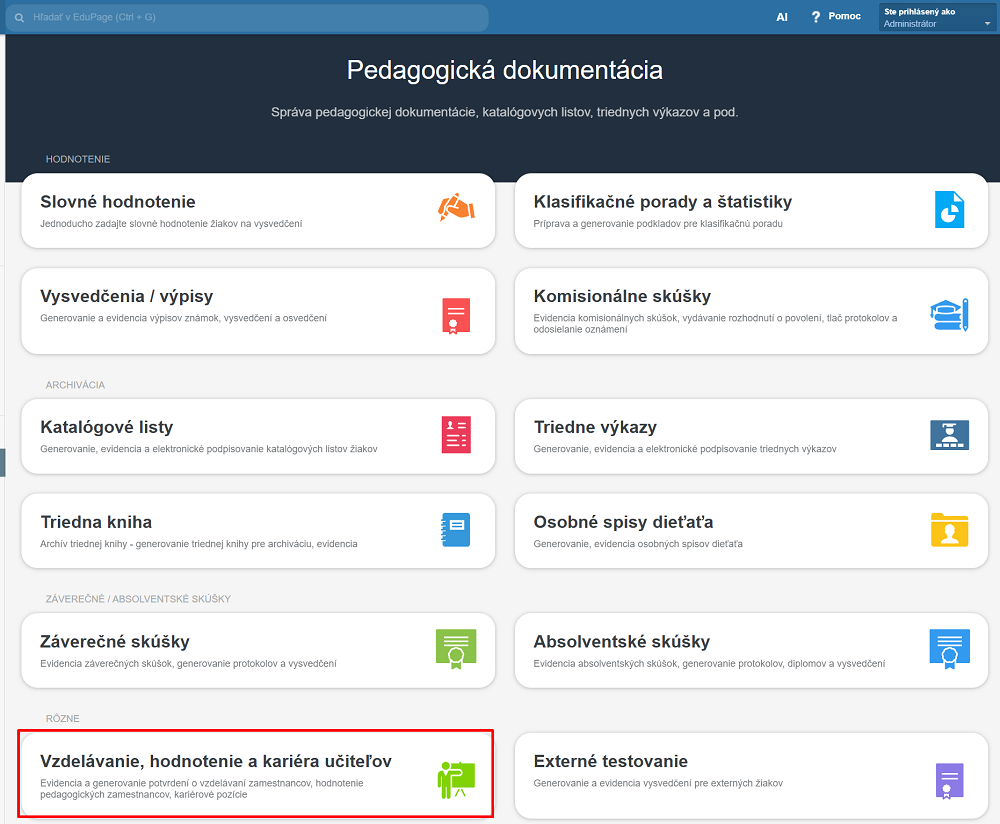Click the orange Slovné hodnotenie handwriting icon
Viewport: 1000px width, 824px height.
(456, 209)
